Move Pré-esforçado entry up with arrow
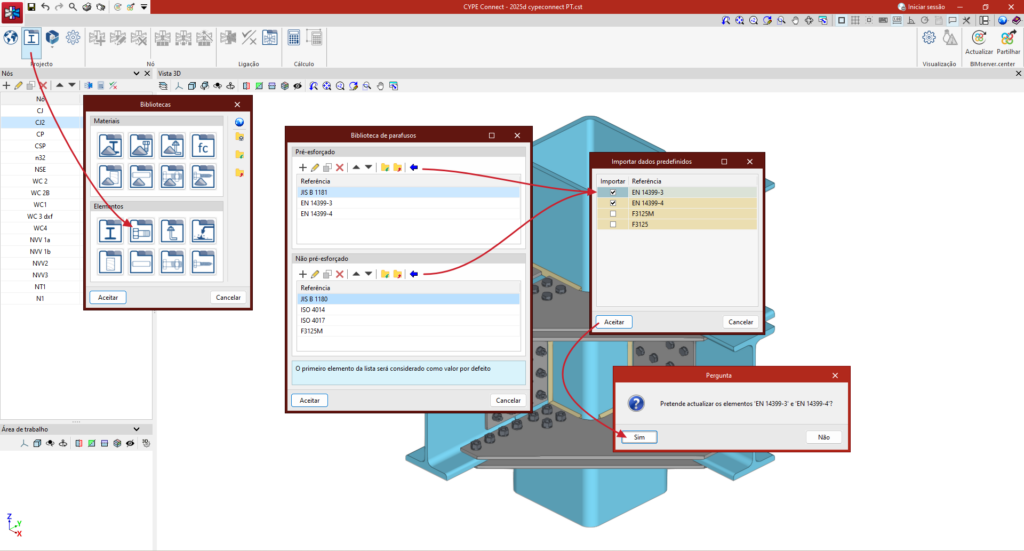This screenshot has width=1024, height=551. (x=356, y=168)
